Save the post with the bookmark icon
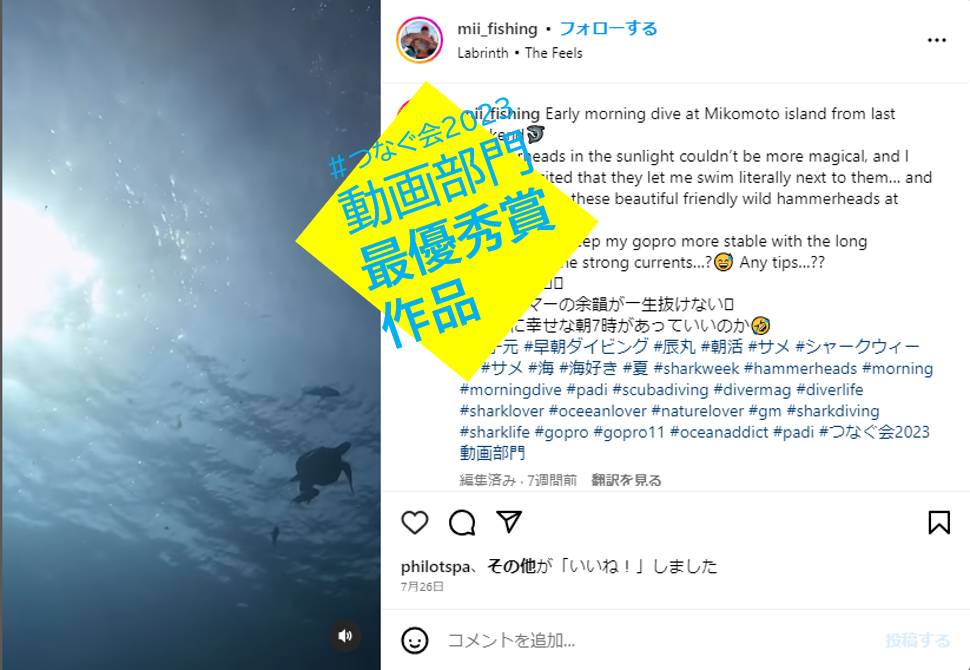970x670 pixels. pos(939,523)
